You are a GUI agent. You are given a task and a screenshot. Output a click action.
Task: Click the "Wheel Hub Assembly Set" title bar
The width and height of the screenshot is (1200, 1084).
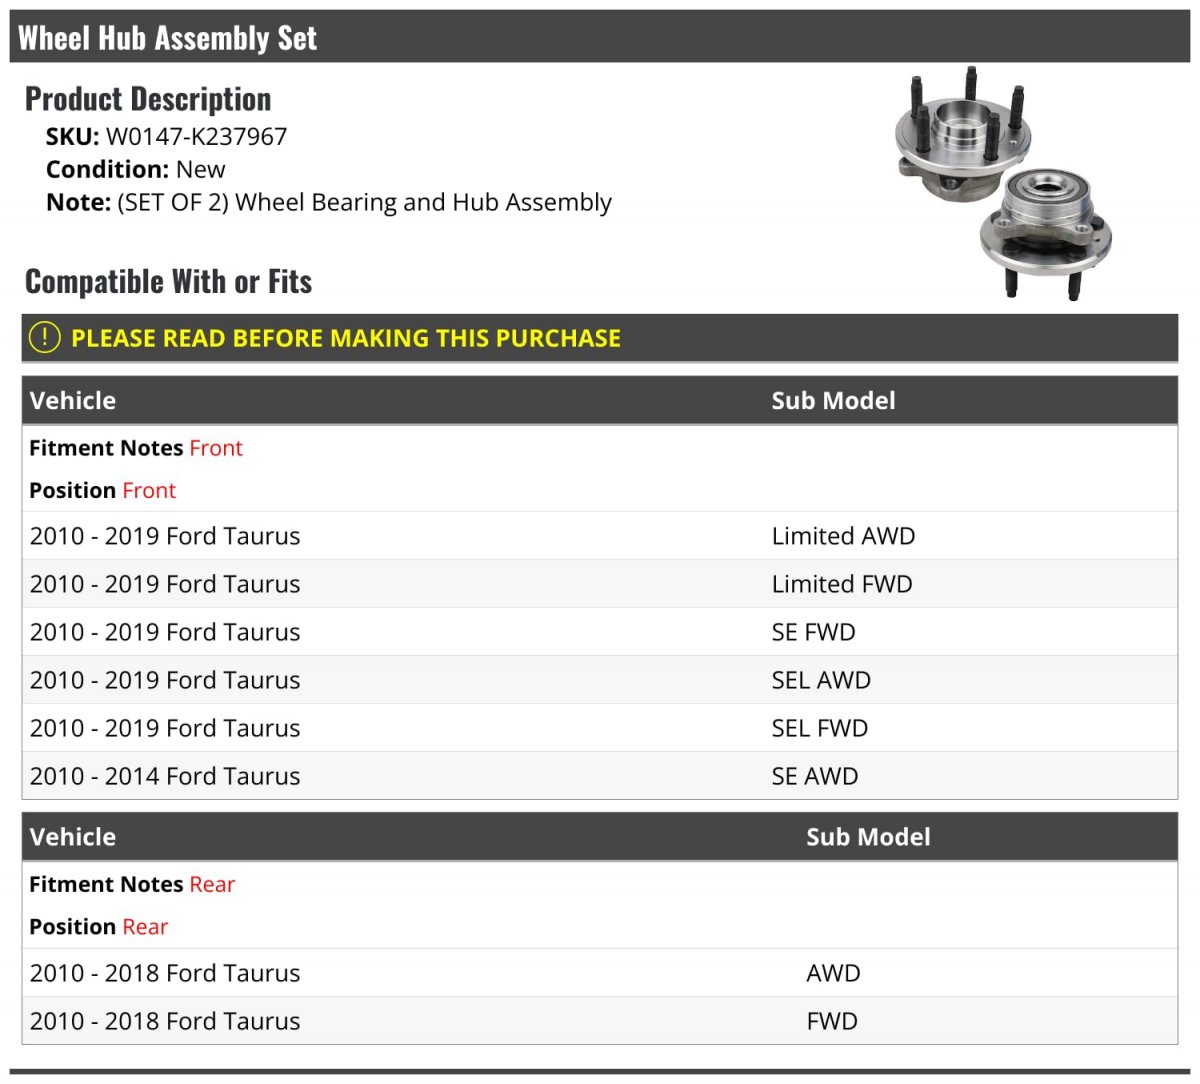[167, 38]
